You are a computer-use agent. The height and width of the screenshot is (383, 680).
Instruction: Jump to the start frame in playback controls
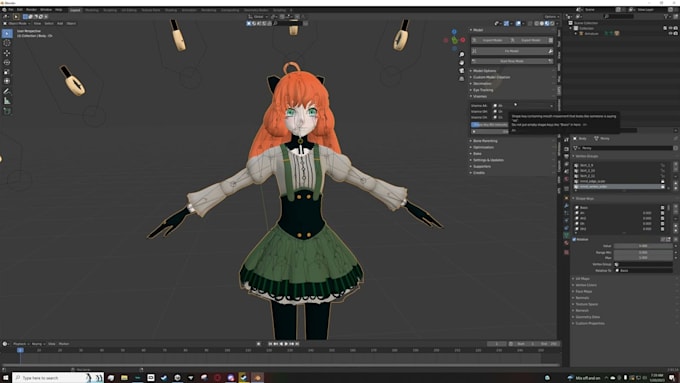[270, 344]
